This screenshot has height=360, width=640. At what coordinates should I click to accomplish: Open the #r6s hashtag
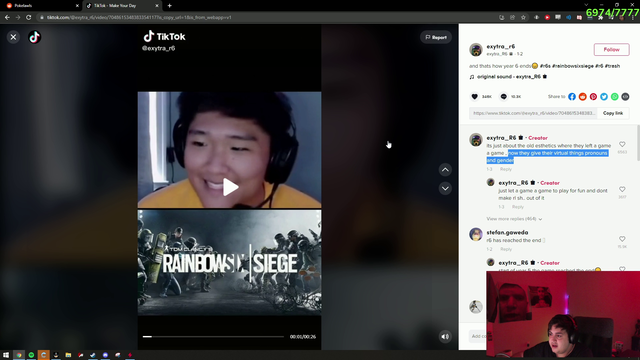545,66
